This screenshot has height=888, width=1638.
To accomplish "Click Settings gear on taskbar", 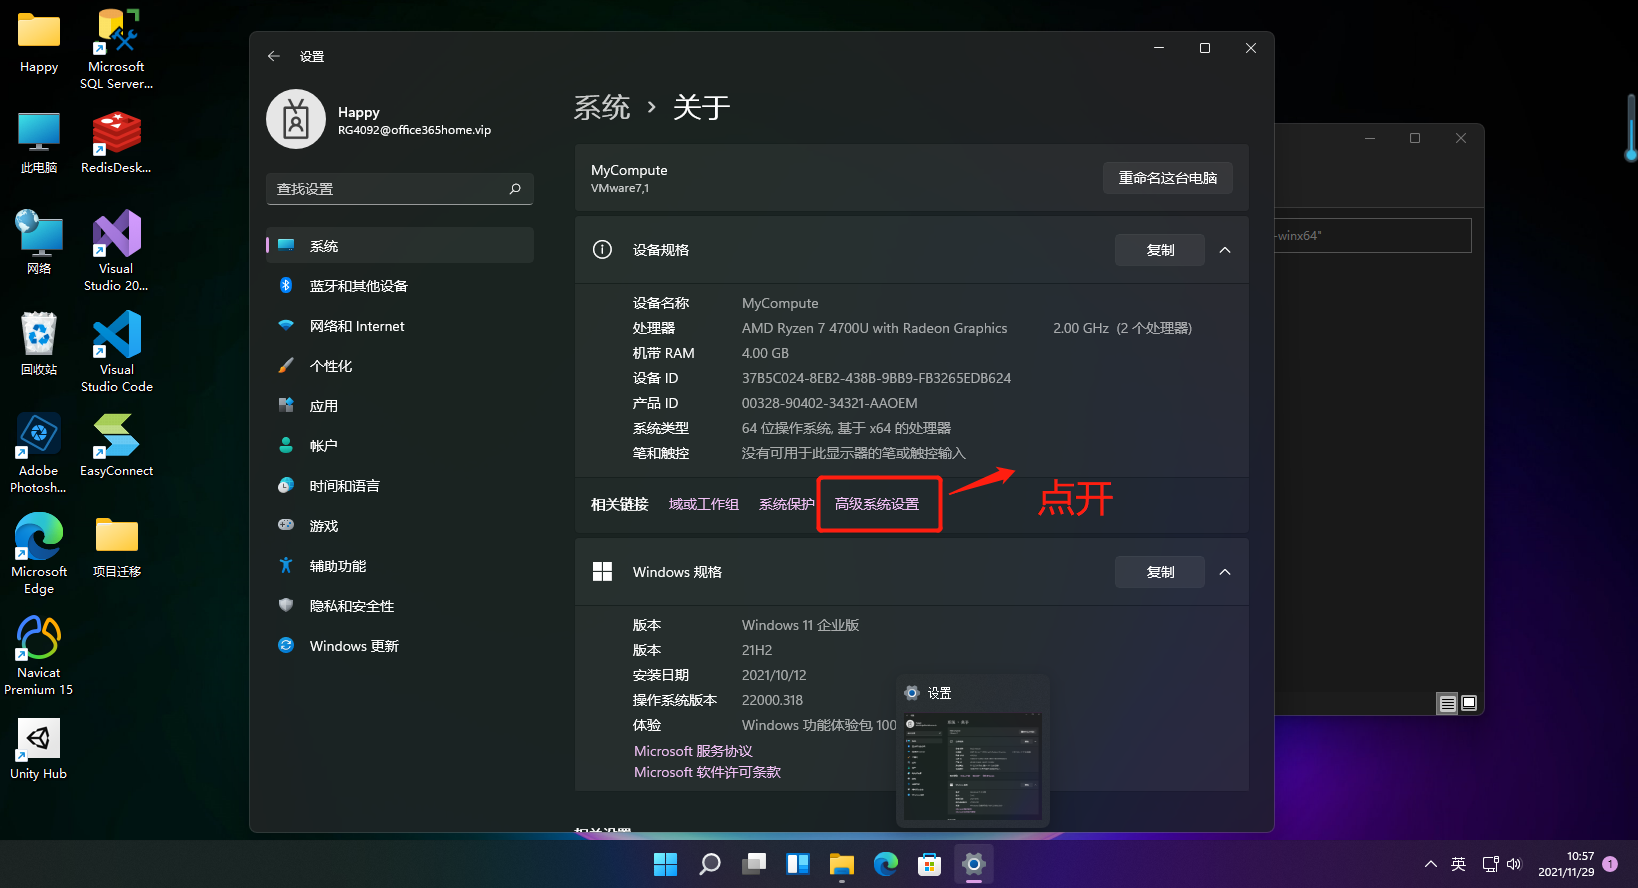I will [x=973, y=864].
